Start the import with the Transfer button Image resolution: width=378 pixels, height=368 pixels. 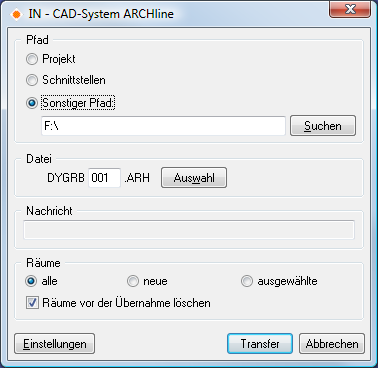pos(260,344)
